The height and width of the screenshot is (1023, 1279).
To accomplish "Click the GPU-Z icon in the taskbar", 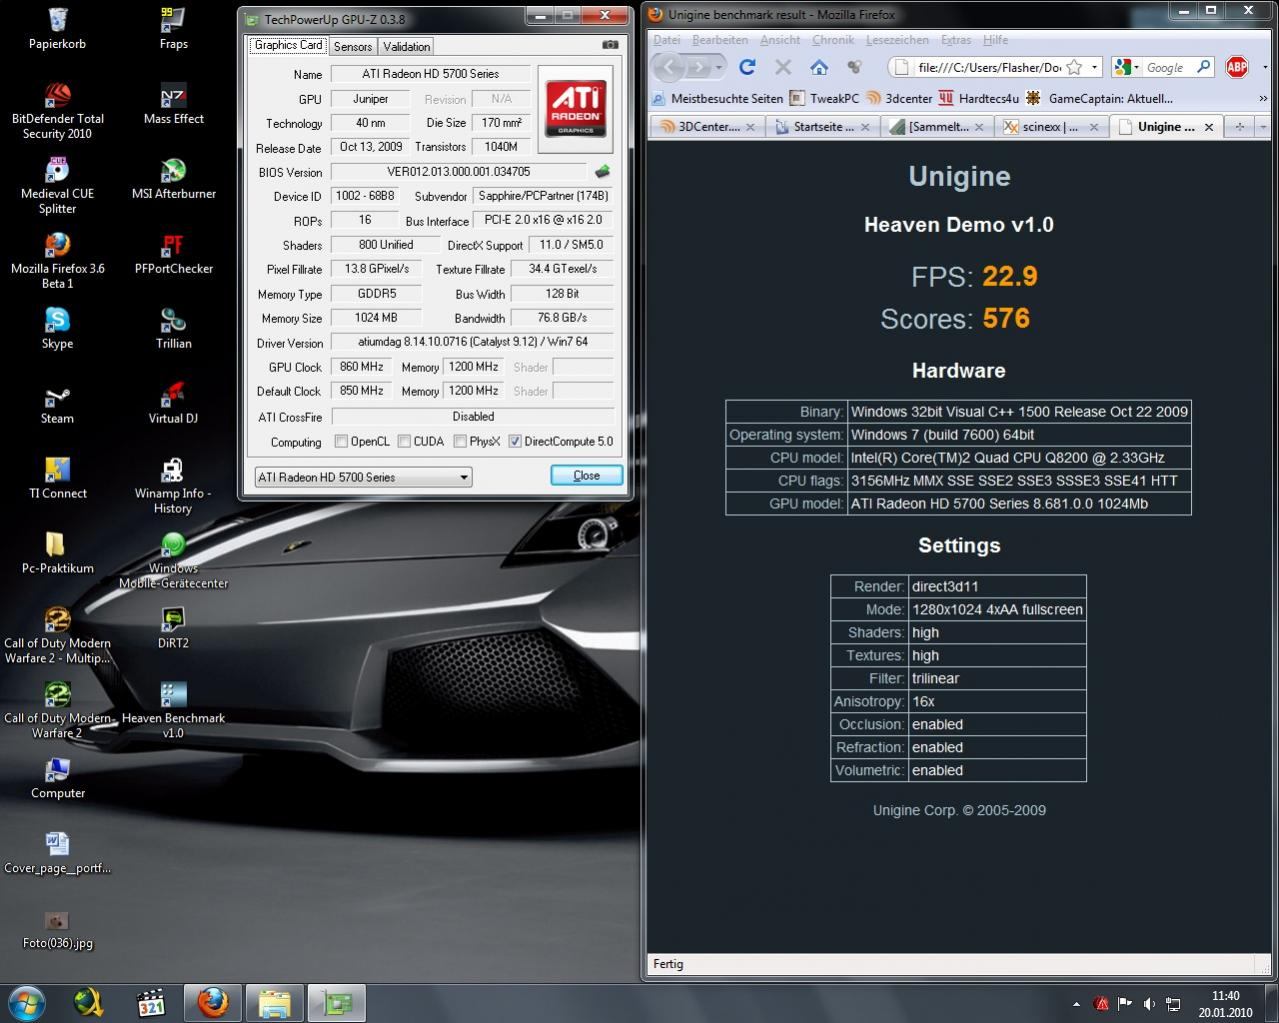I will click(336, 1002).
